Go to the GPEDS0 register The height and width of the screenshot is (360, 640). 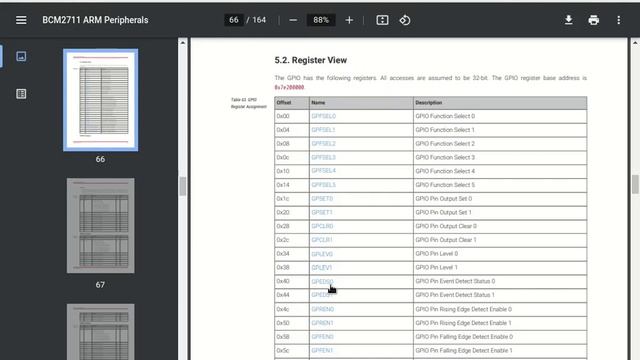(322, 282)
